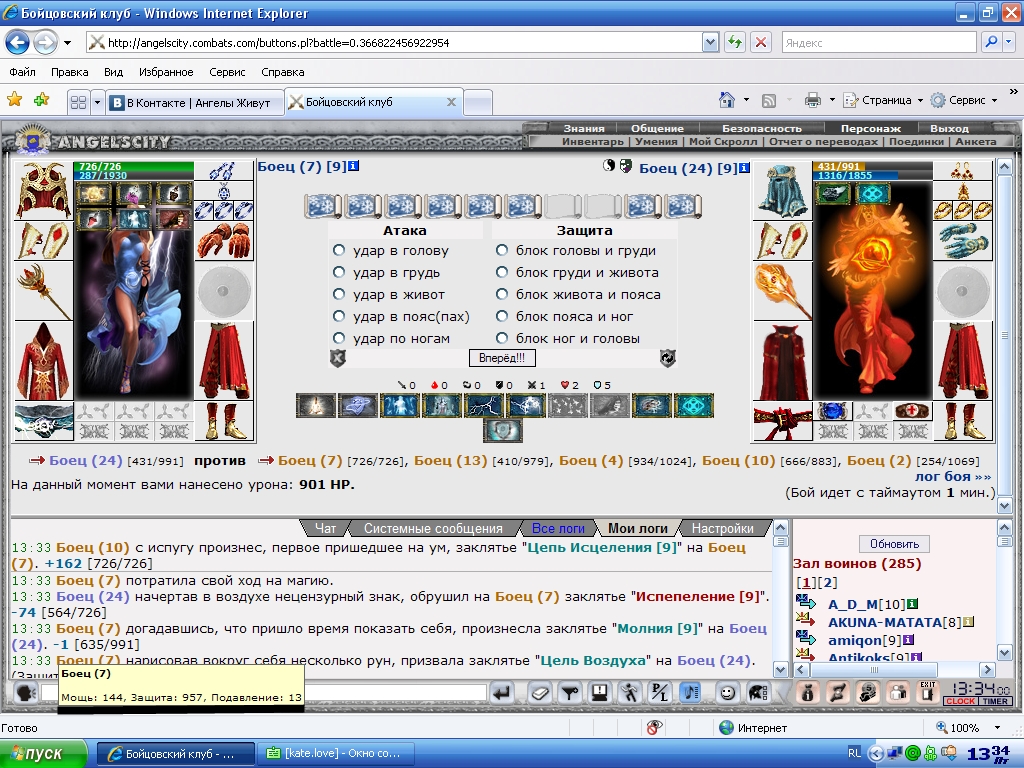The width and height of the screenshot is (1024, 768).
Task: Open info icon next to Боец (7) [9]
Action: click(353, 166)
